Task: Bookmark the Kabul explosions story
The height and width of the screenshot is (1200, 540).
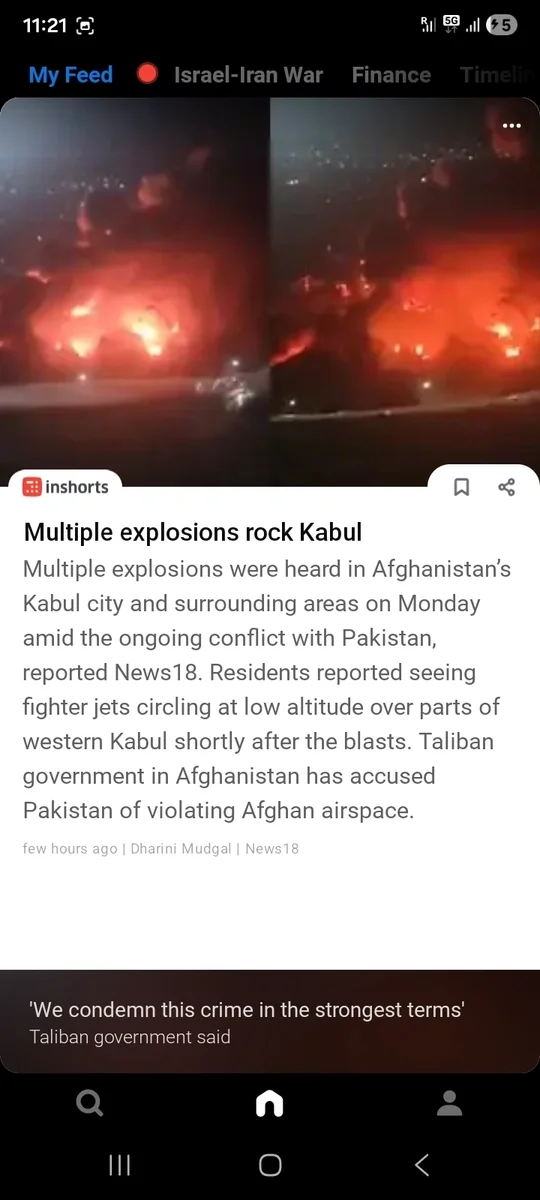Action: click(x=462, y=487)
